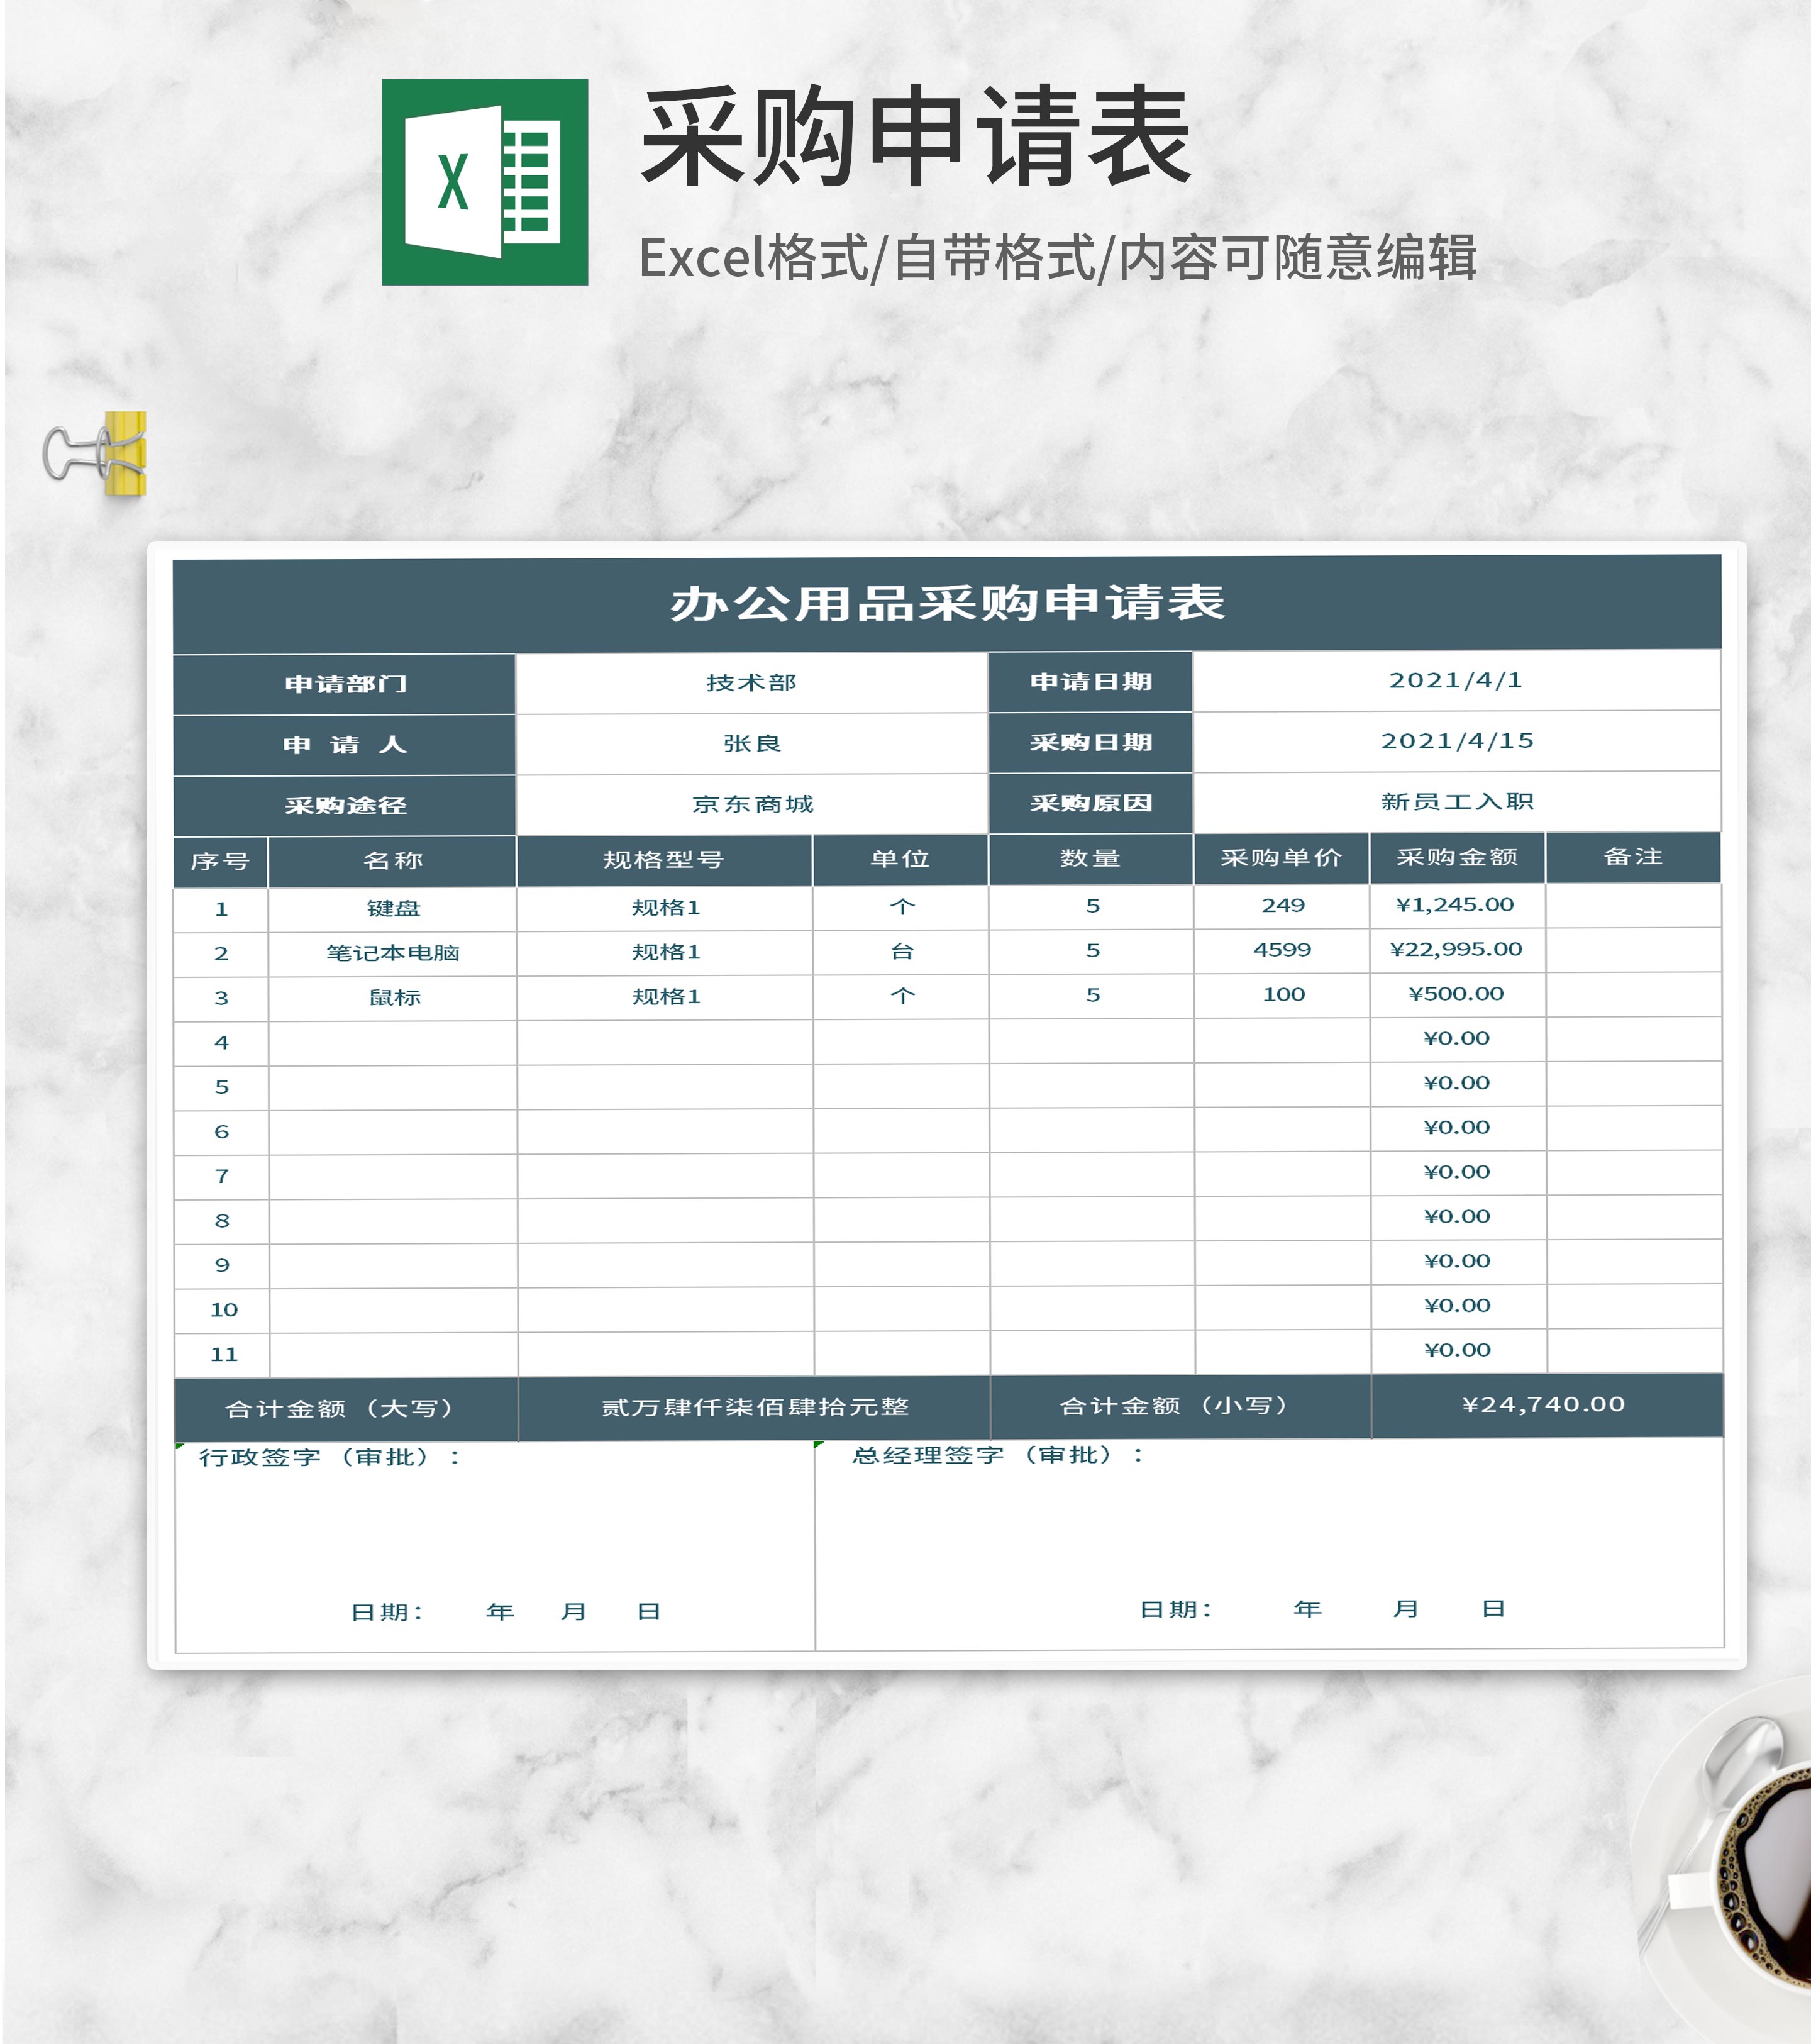
Task: Select the 笔记本电脑 entry in row 2
Action: tap(392, 952)
